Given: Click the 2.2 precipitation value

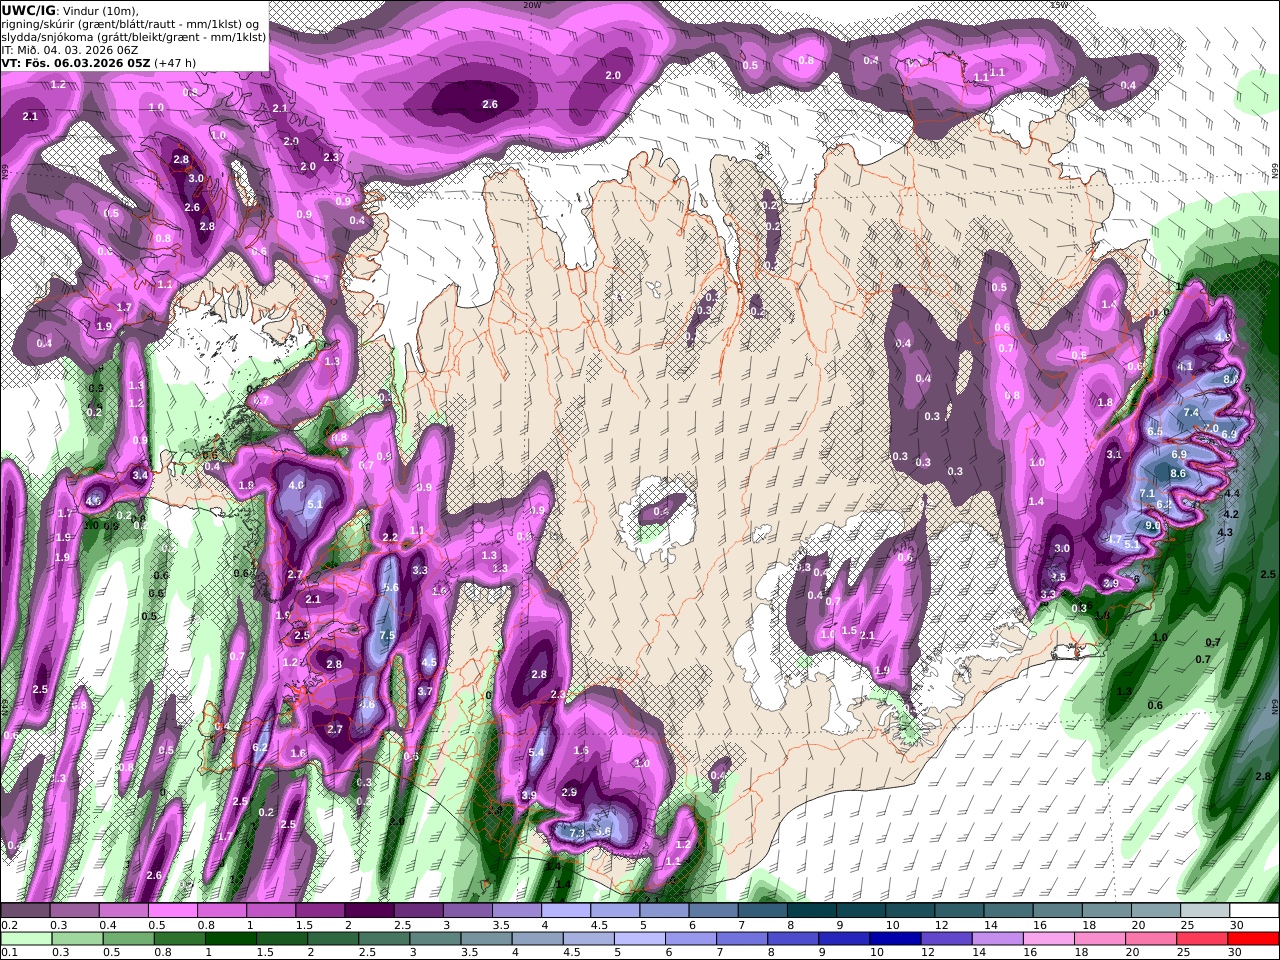Looking at the screenshot, I should pos(391,538).
